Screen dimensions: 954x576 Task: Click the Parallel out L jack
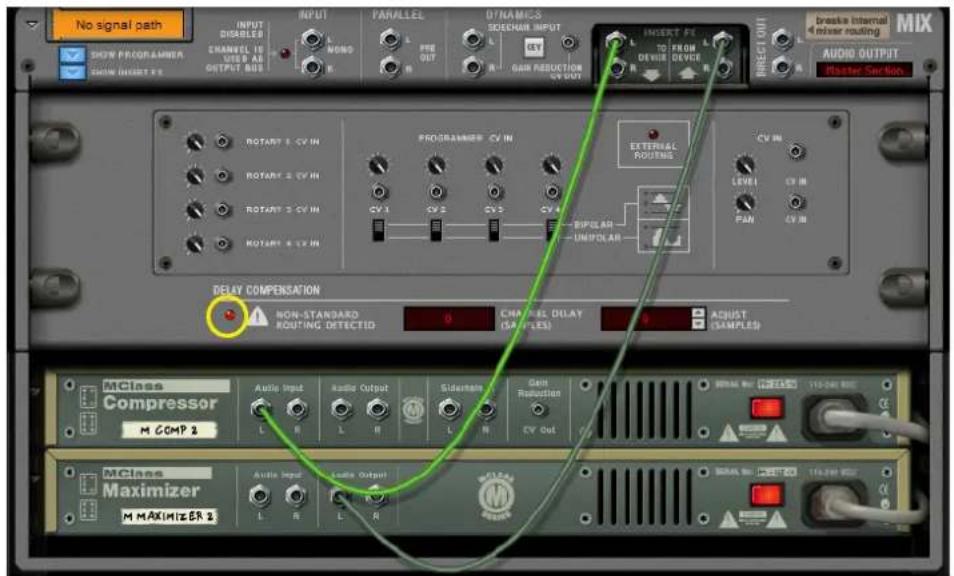[390, 40]
